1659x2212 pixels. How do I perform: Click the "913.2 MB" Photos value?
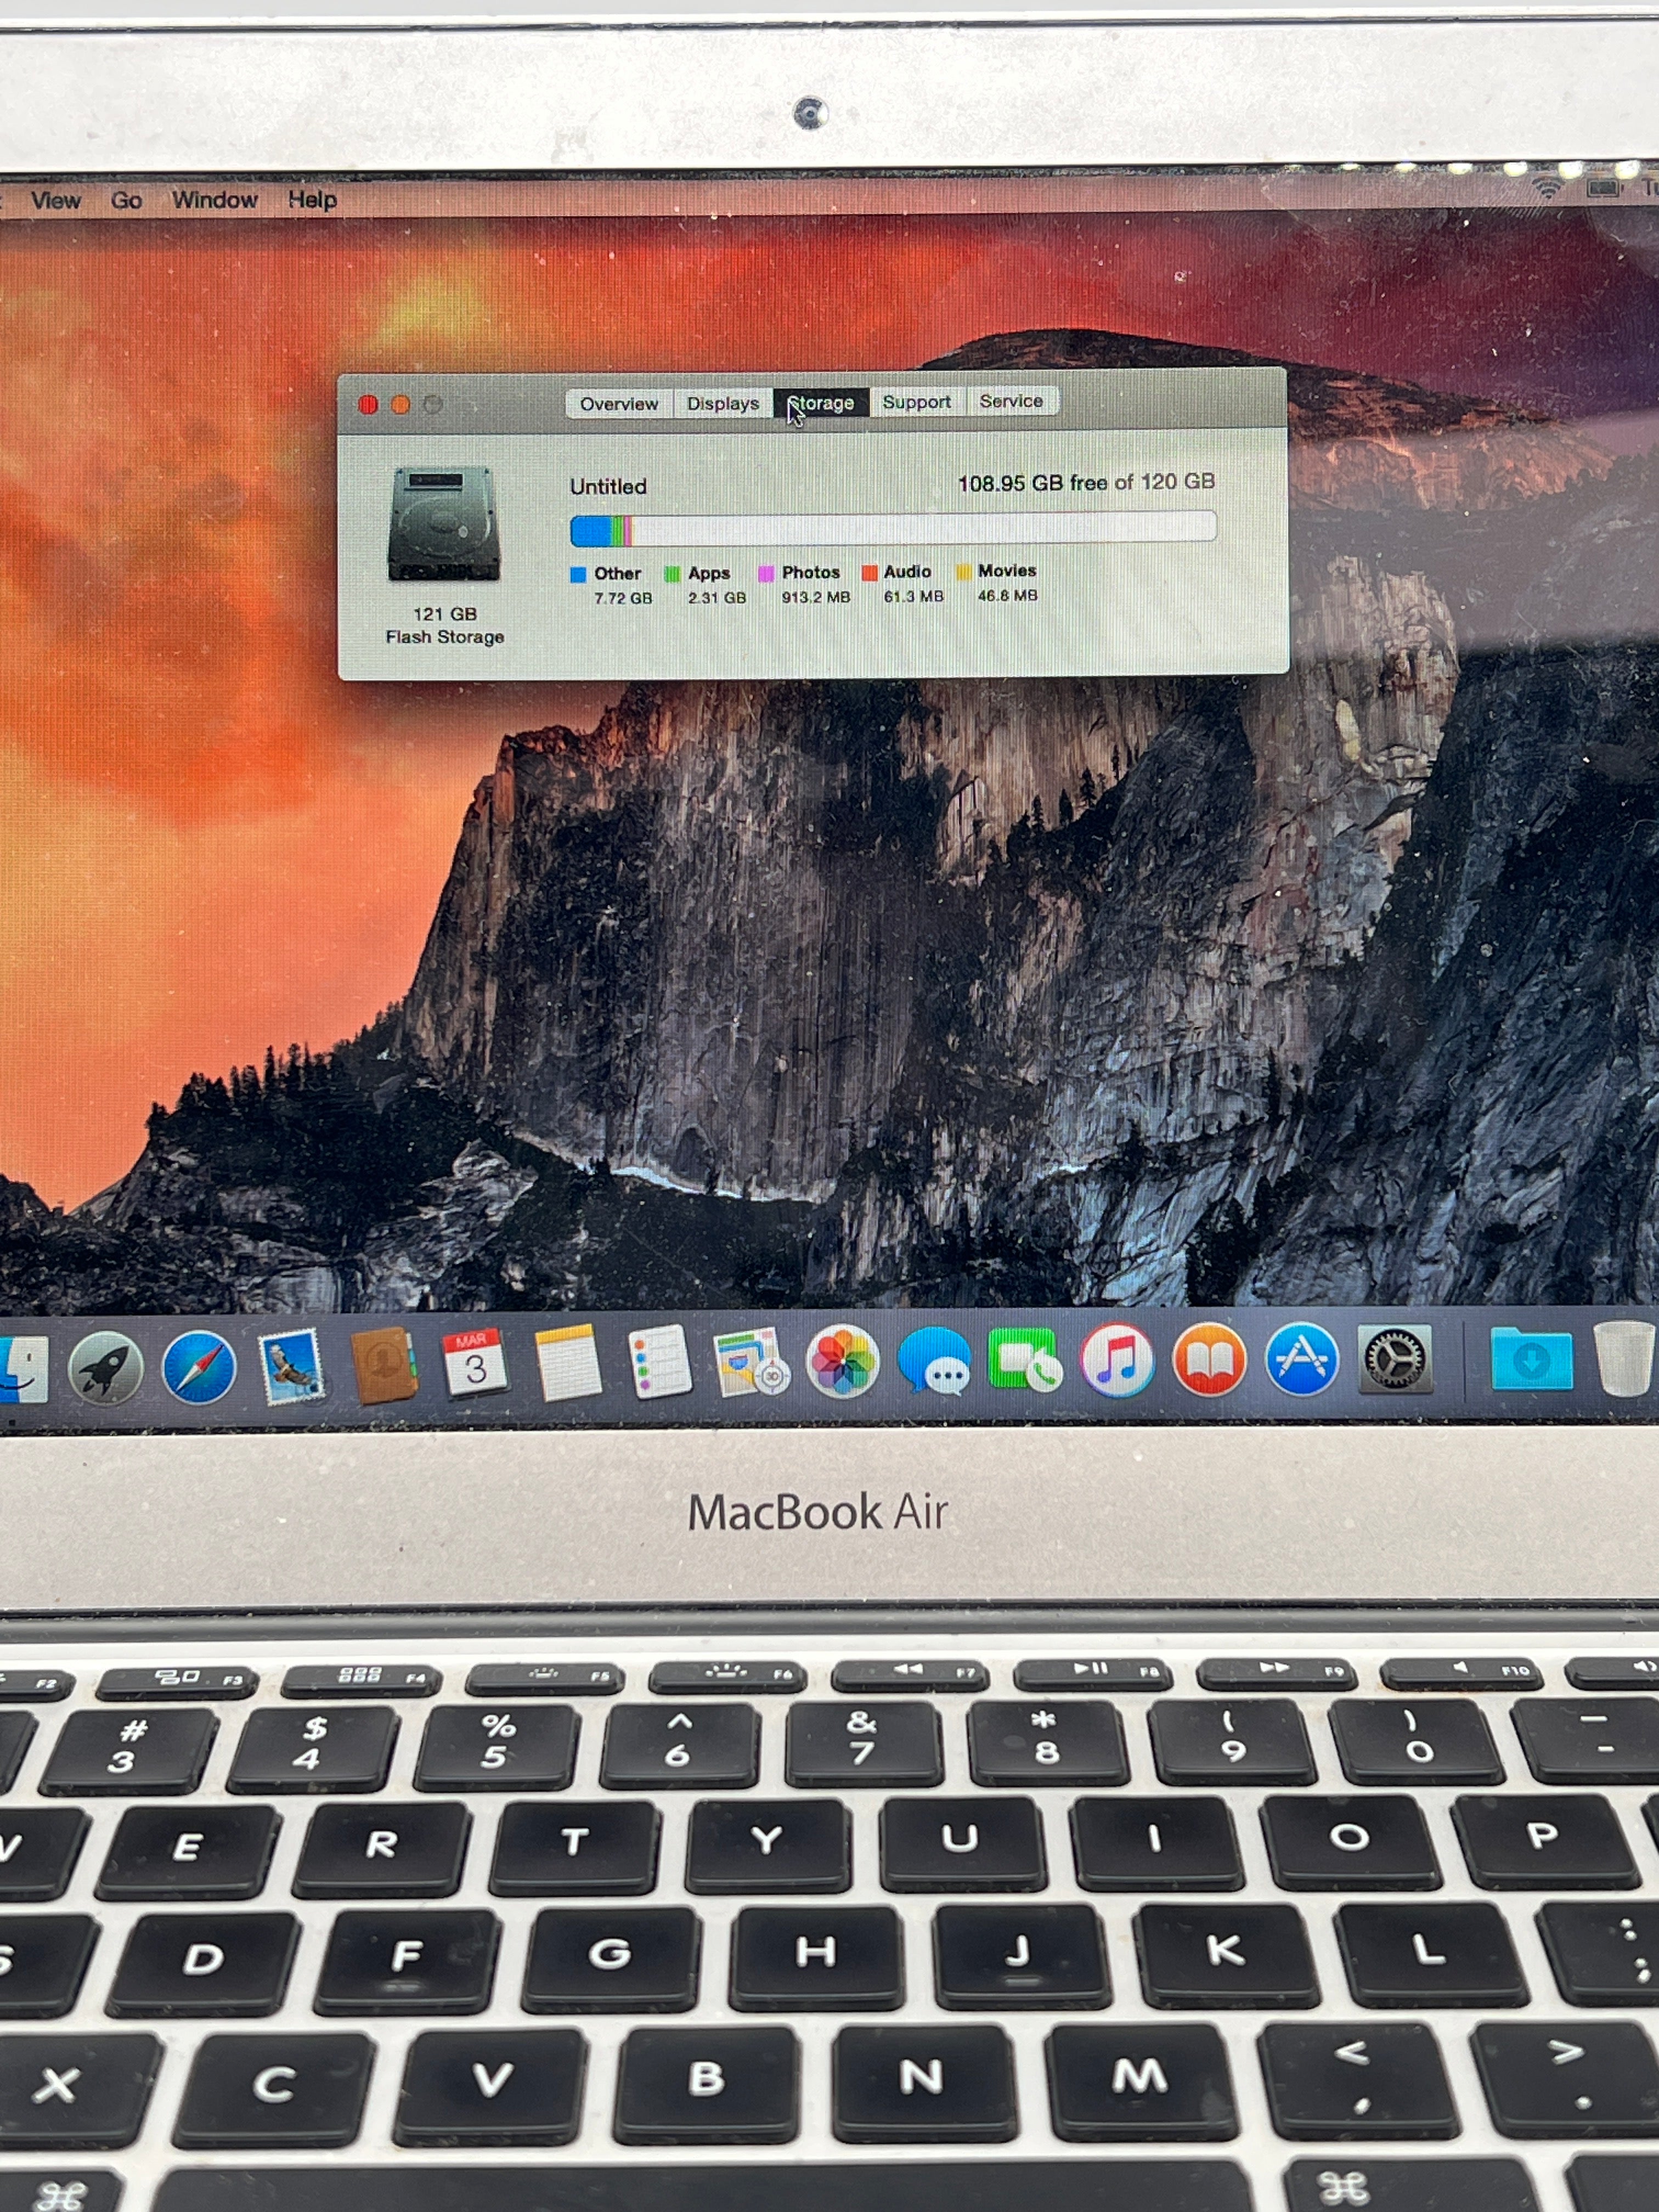point(816,597)
